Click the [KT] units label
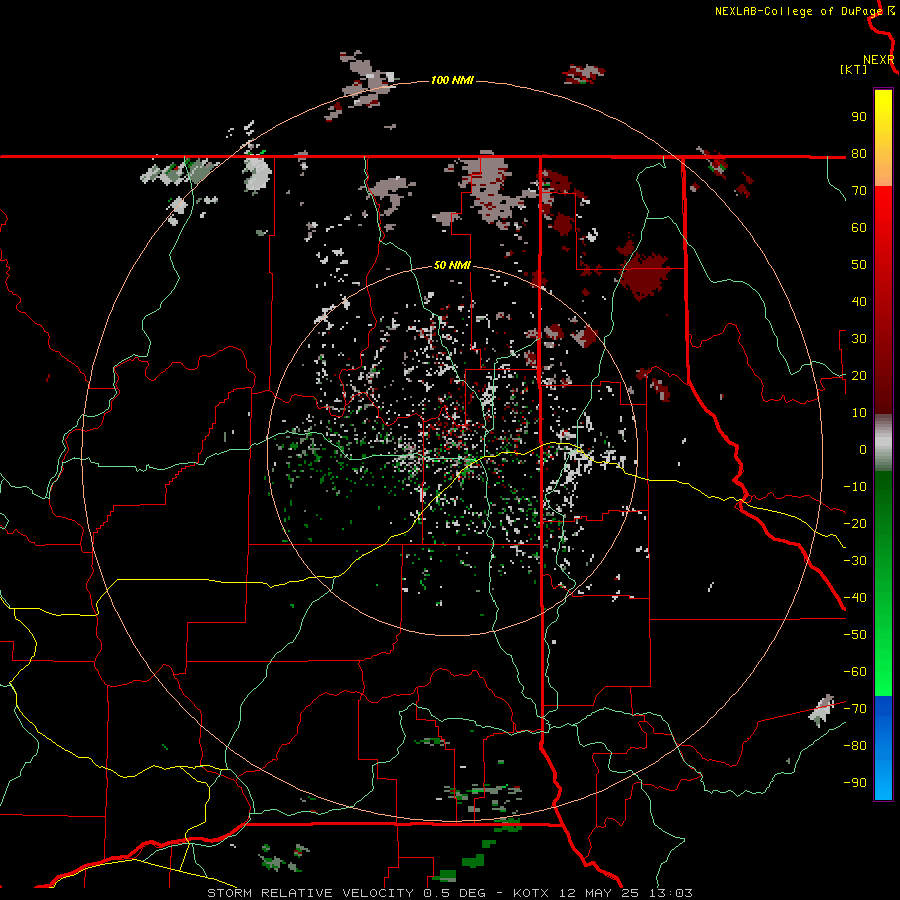900x900 pixels. tap(854, 69)
